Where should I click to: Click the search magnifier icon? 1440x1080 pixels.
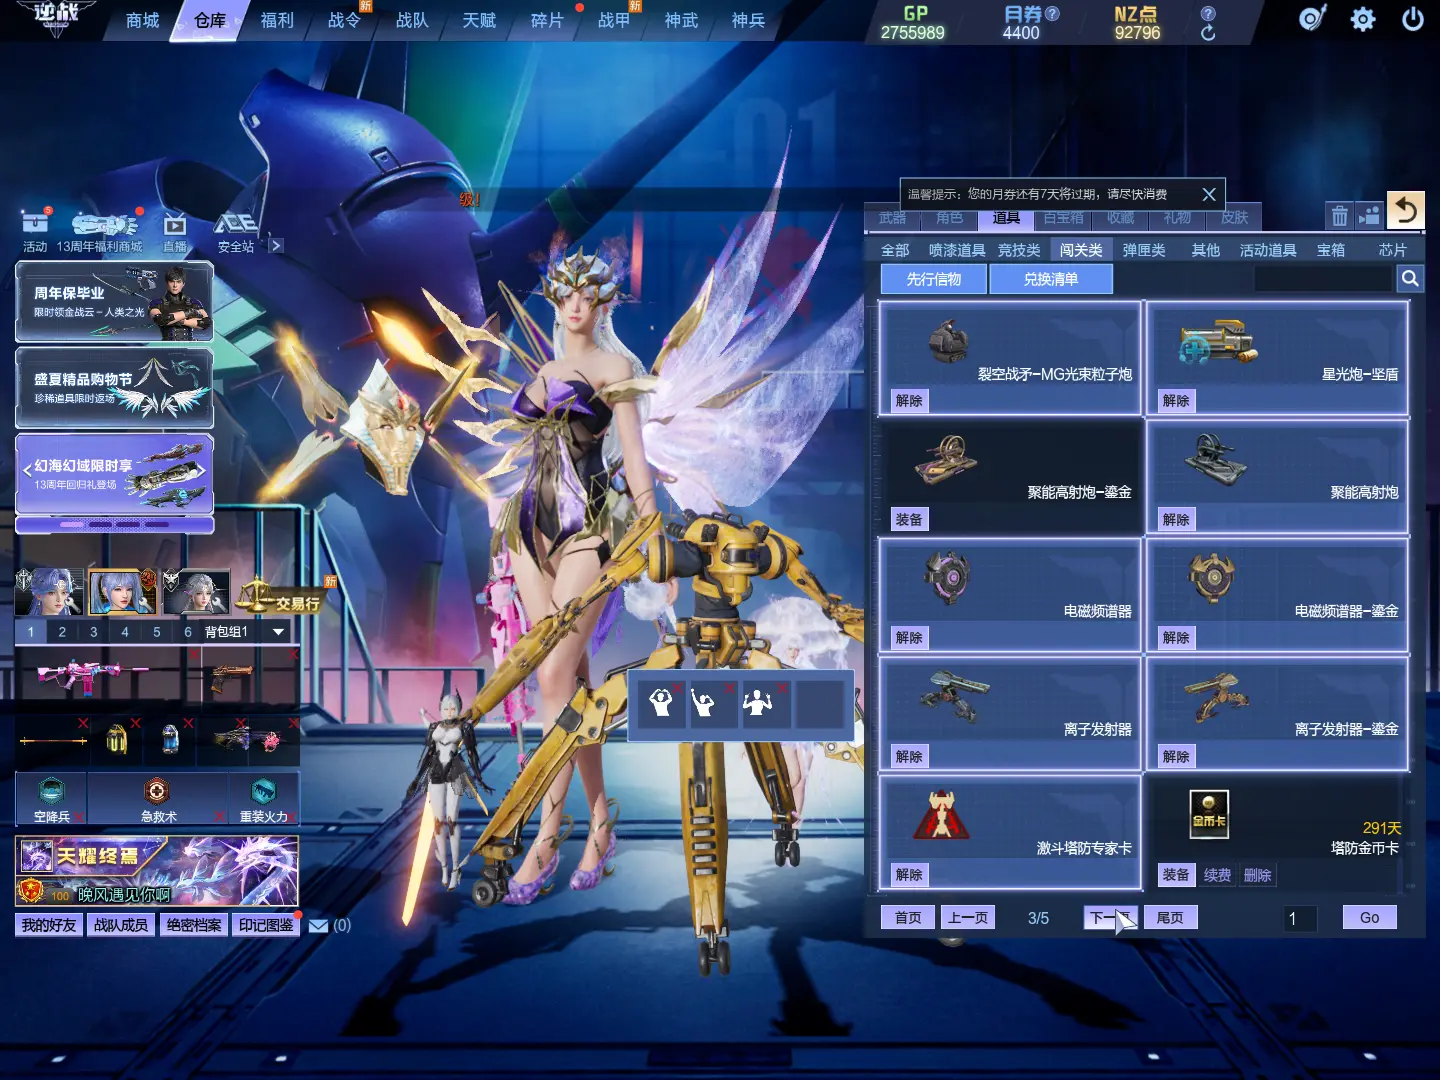coord(1410,278)
